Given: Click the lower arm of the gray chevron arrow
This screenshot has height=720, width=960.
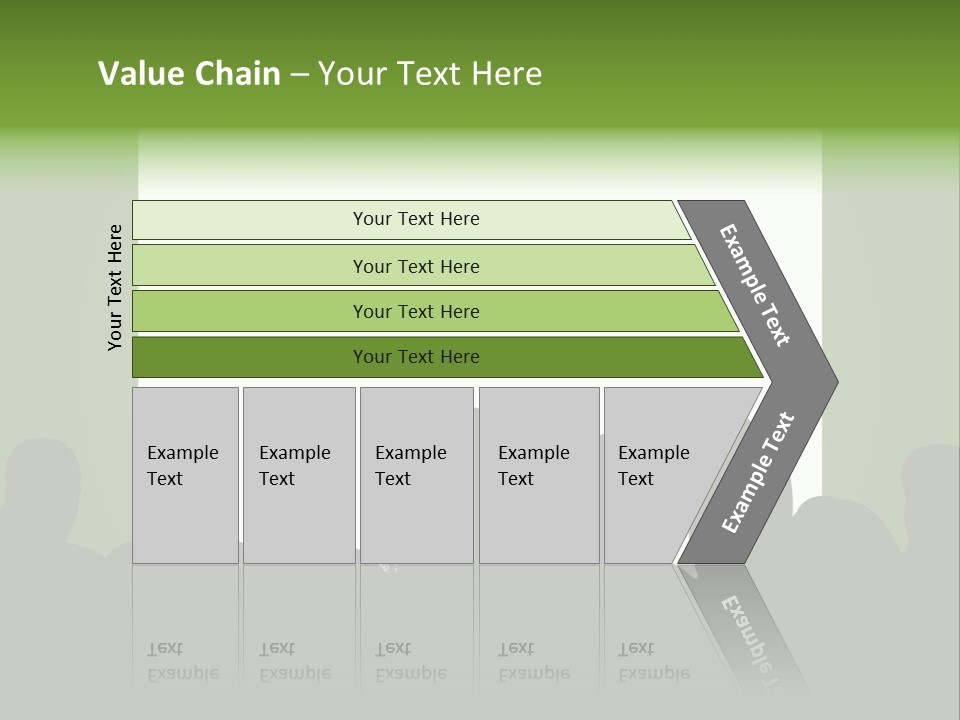Looking at the screenshot, I should pos(757,474).
